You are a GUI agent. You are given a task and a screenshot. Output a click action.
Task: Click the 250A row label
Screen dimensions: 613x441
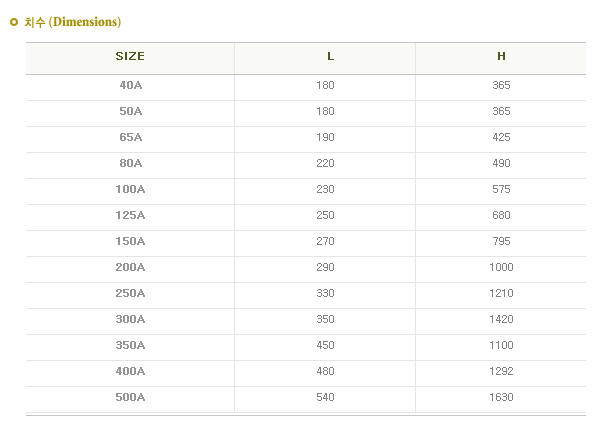point(130,293)
